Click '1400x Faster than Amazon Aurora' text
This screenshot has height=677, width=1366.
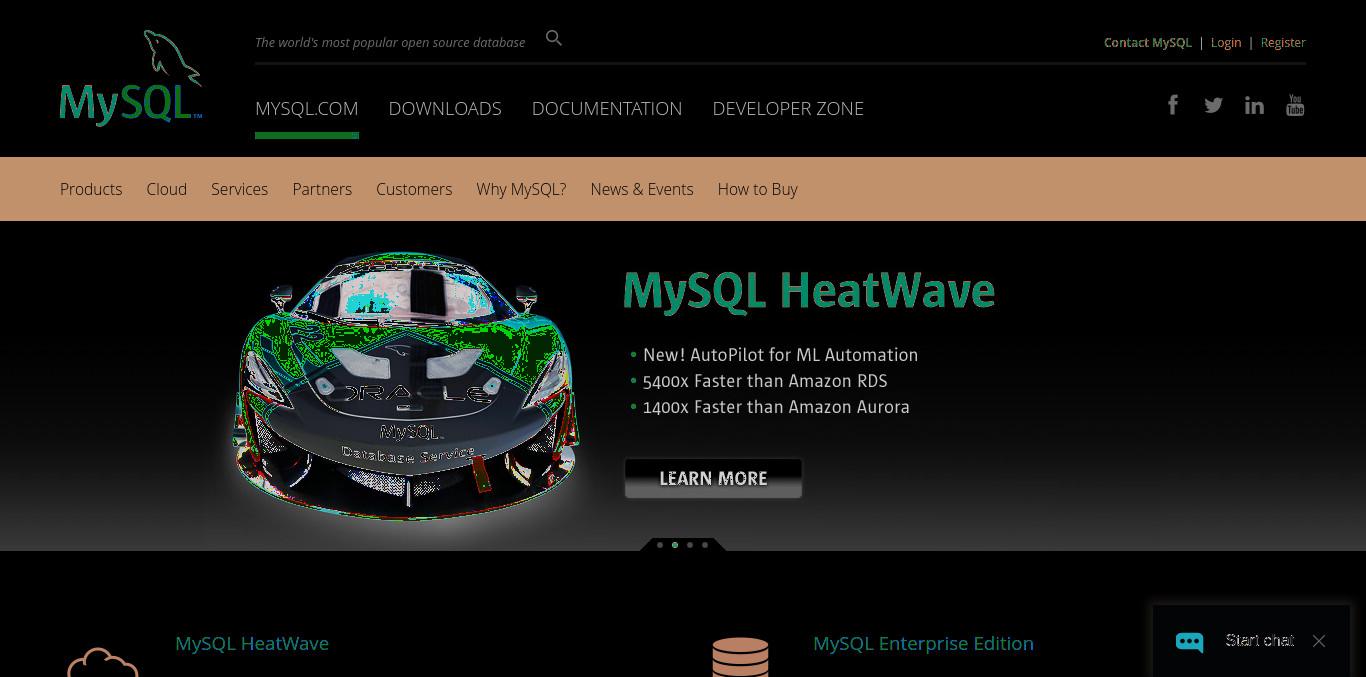click(776, 407)
